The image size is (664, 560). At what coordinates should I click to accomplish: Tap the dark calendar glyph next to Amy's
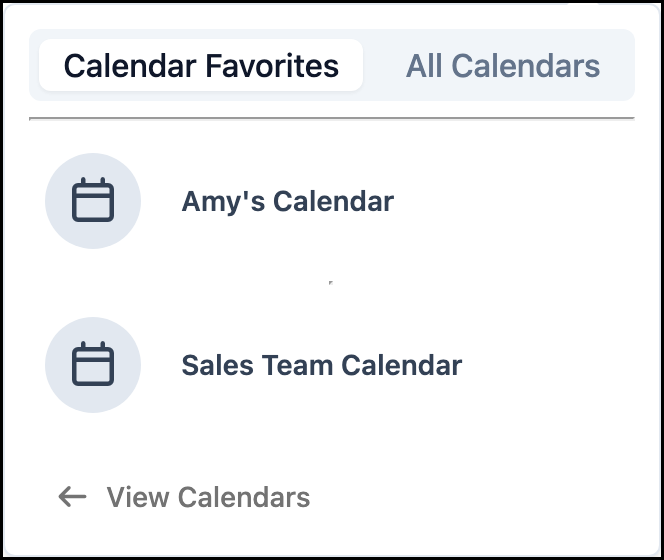tap(93, 200)
